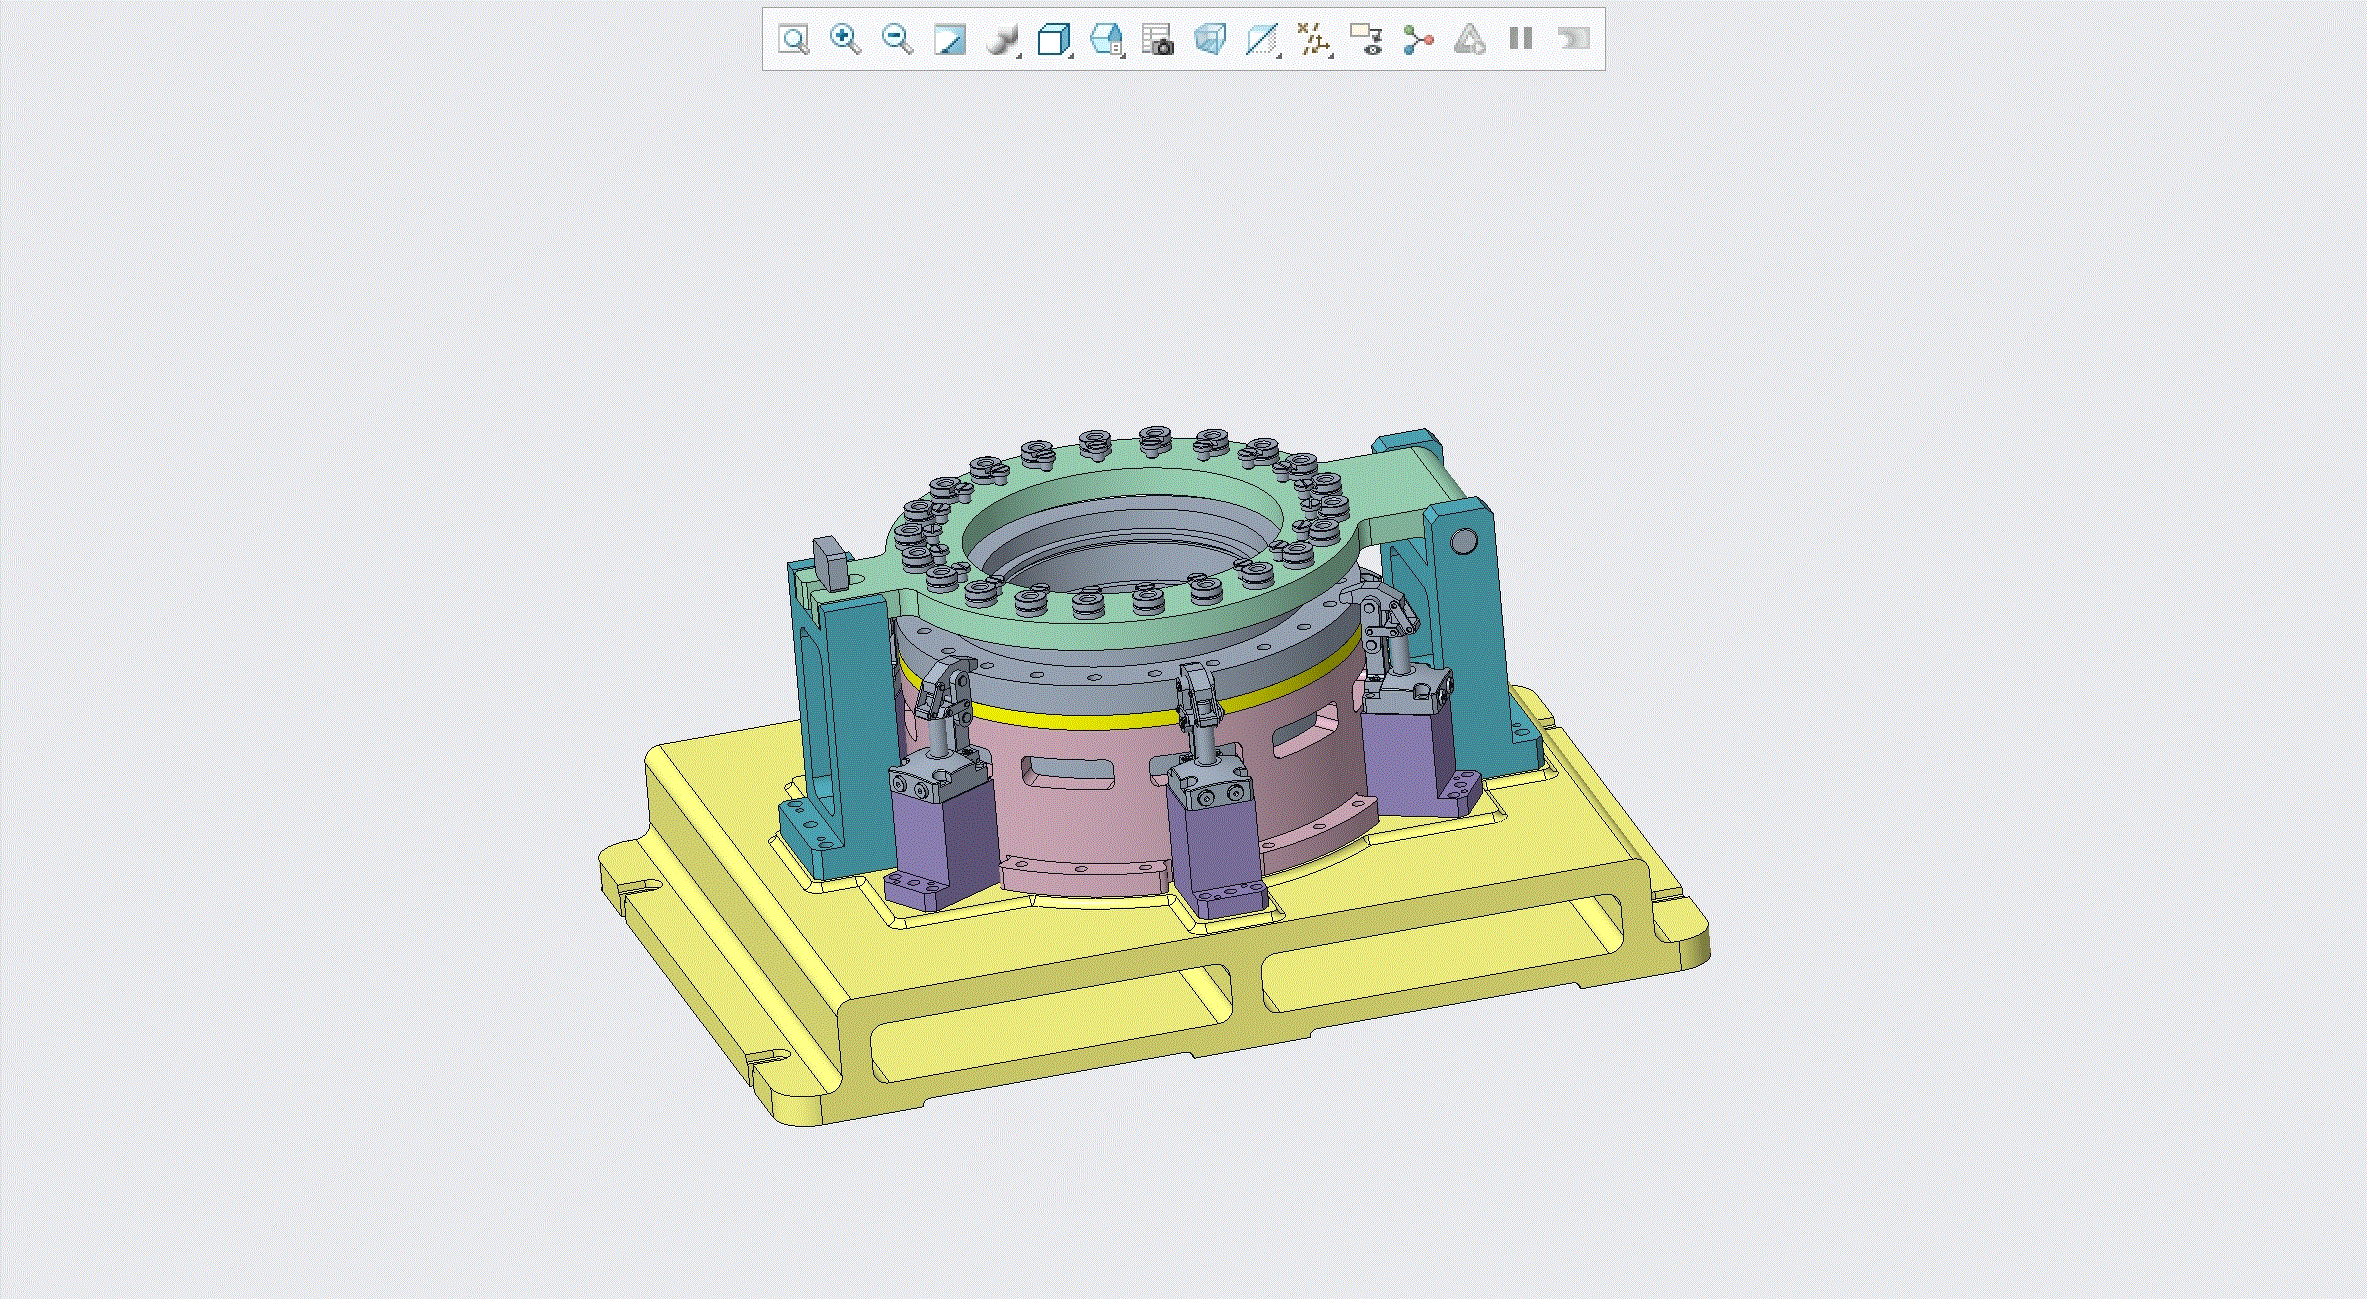Click the Repaint screen icon
Viewport: 2367px width, 1299px height.
(949, 40)
